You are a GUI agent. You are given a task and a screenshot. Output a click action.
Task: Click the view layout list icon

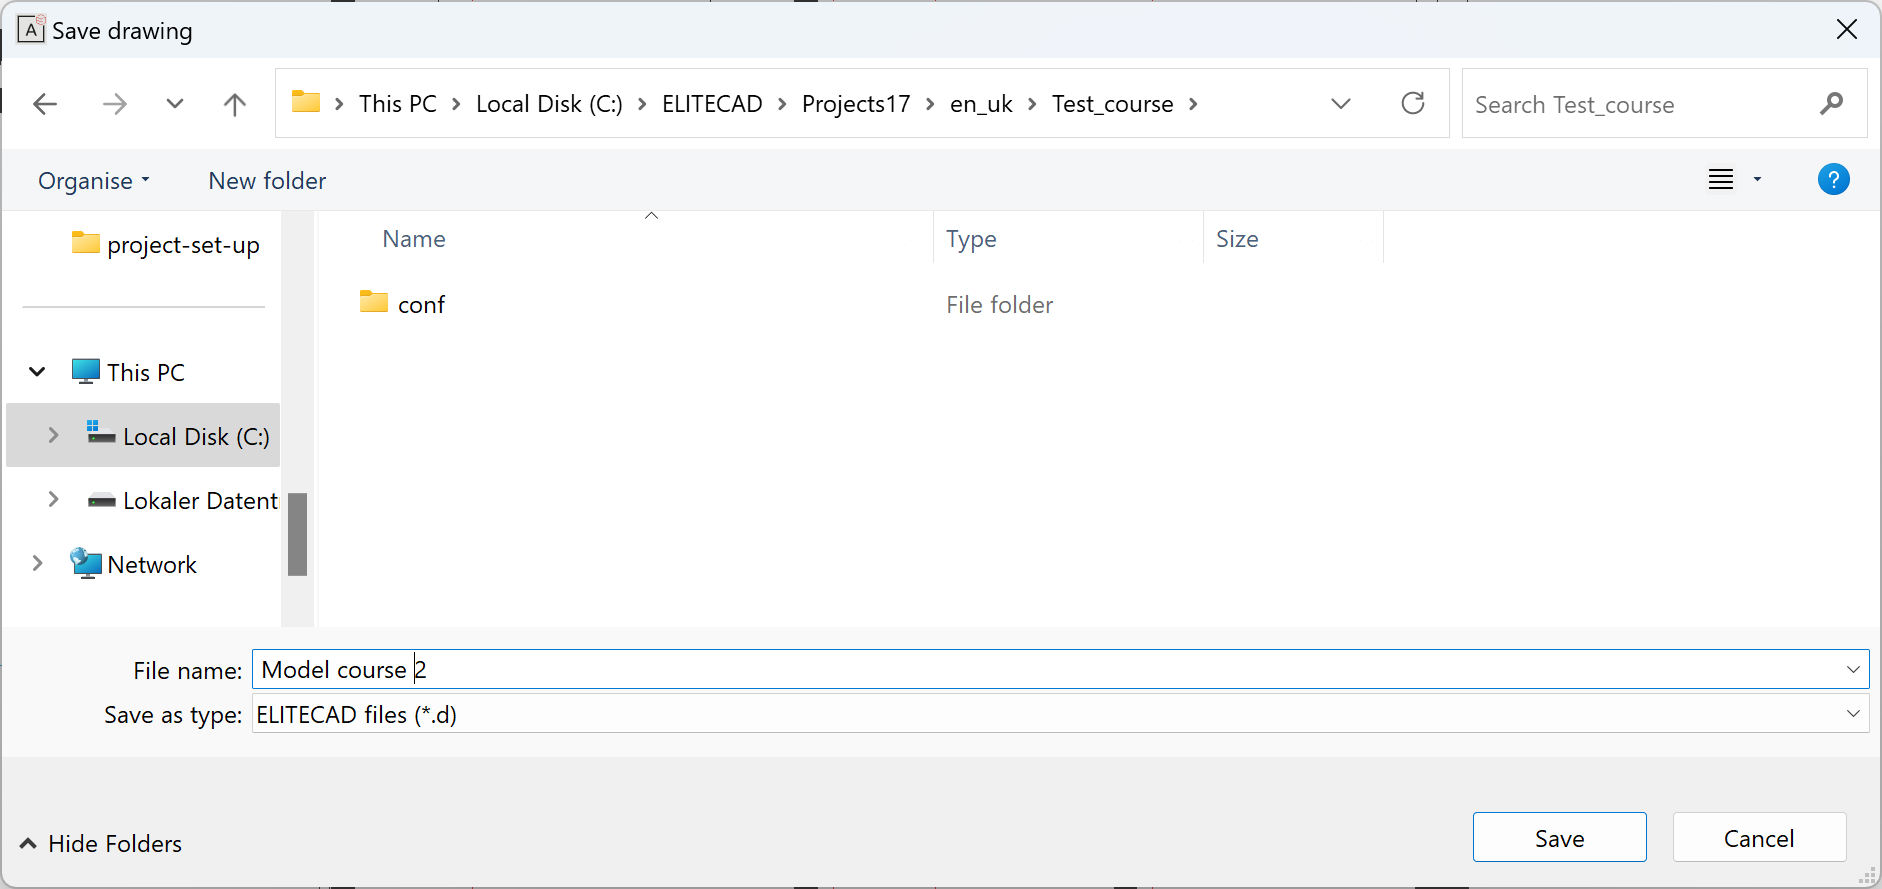click(1720, 180)
